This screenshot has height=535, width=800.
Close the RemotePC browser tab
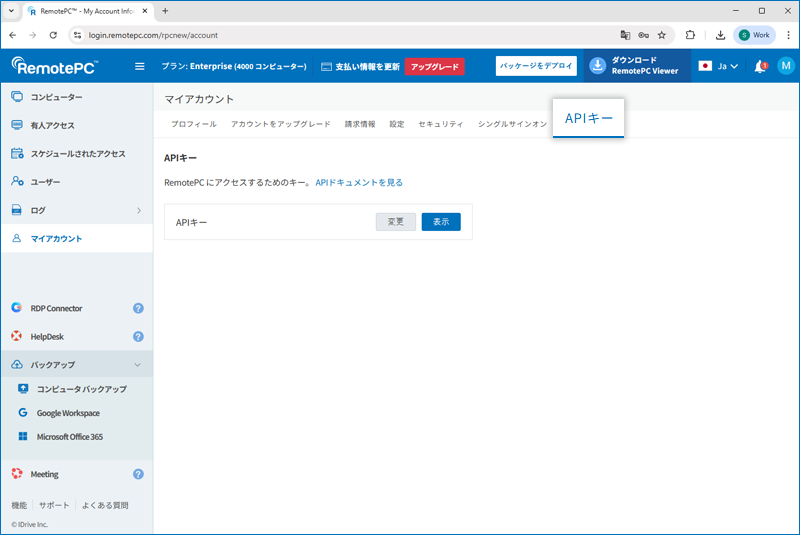(145, 11)
